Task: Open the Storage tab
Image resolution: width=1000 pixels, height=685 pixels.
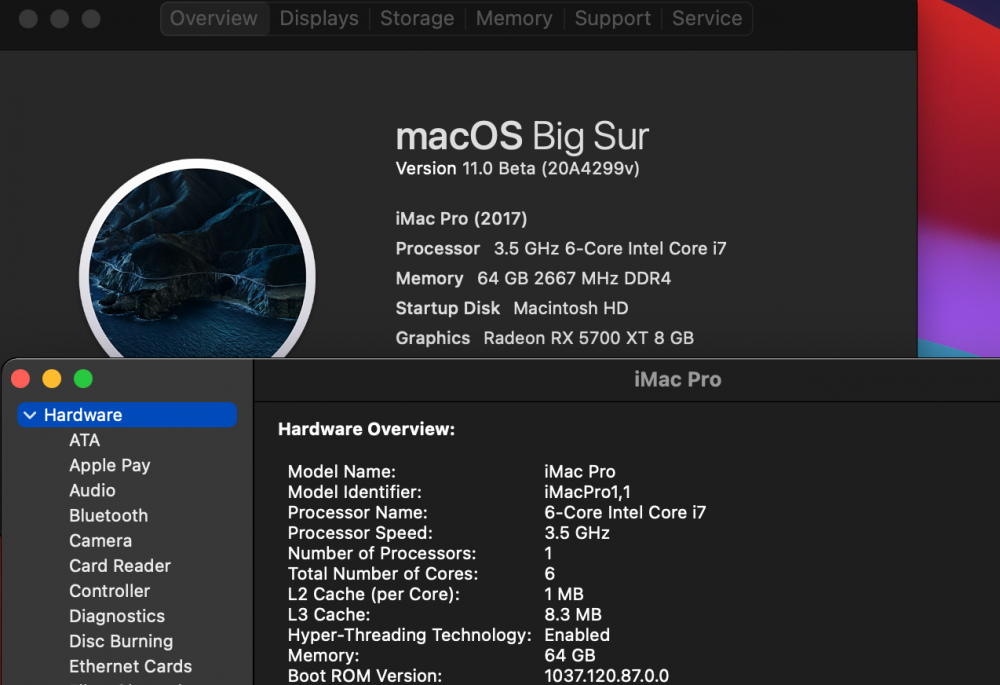Action: [x=417, y=18]
